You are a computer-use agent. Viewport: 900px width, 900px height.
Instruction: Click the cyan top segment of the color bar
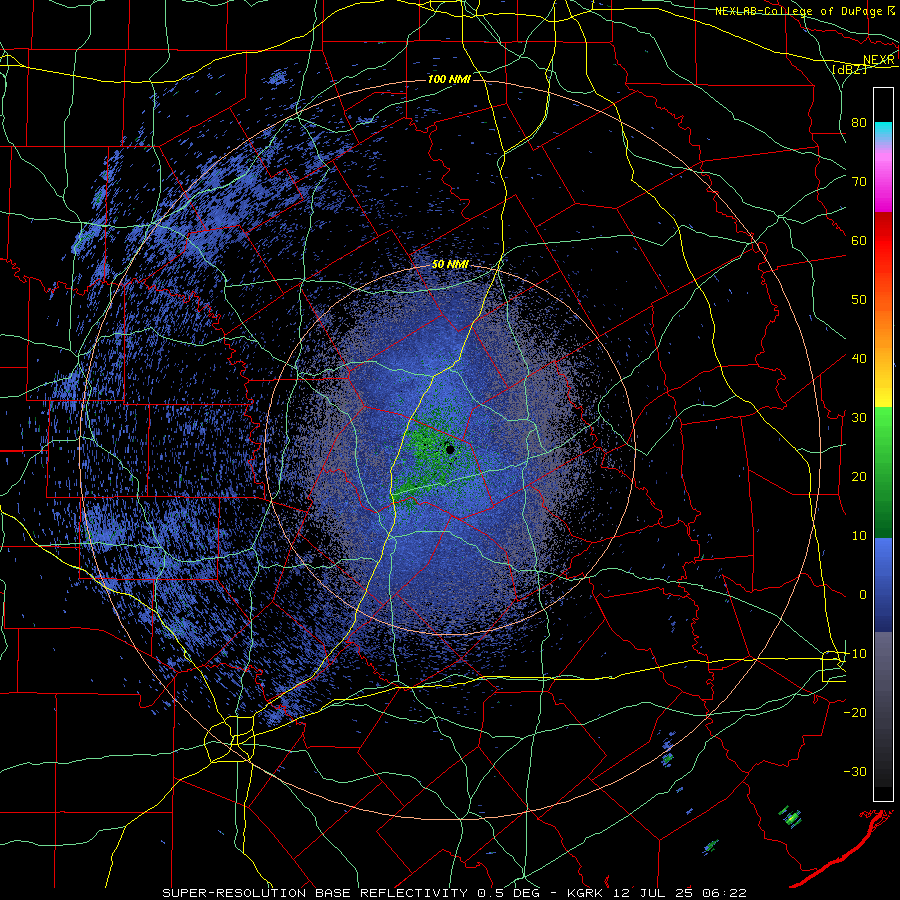(x=883, y=132)
